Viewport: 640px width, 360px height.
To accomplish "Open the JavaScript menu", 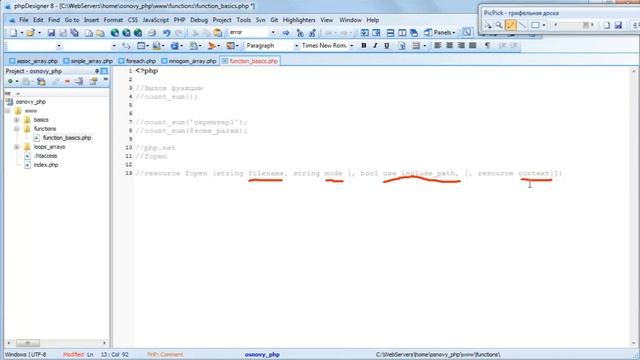I will [156, 20].
